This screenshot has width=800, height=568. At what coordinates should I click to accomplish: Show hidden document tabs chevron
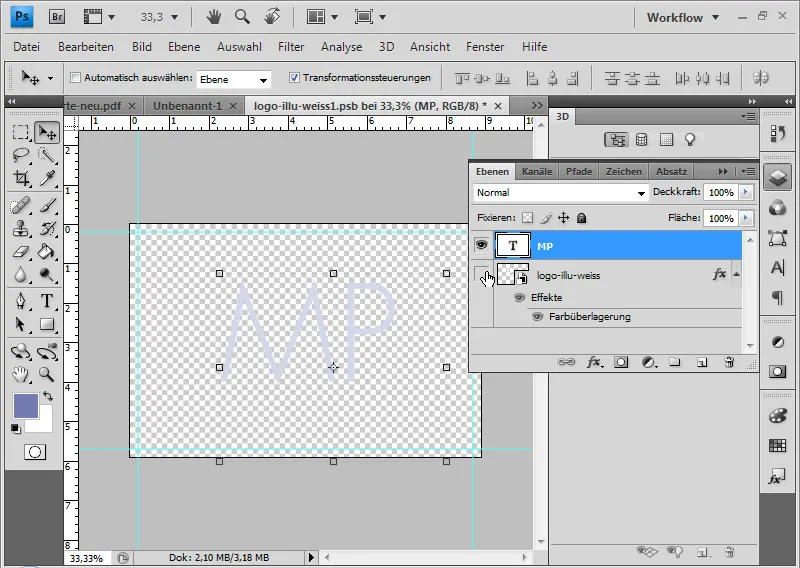pyautogui.click(x=537, y=105)
